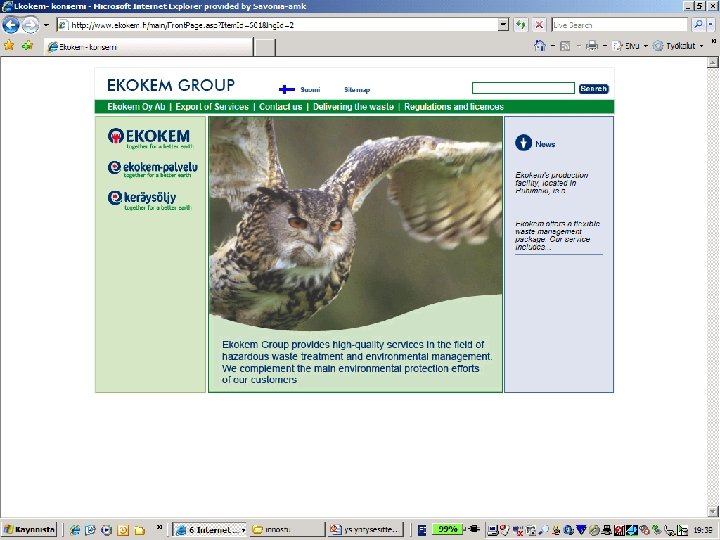Click into the browser address bar
This screenshot has height=540, width=720.
click(277, 25)
